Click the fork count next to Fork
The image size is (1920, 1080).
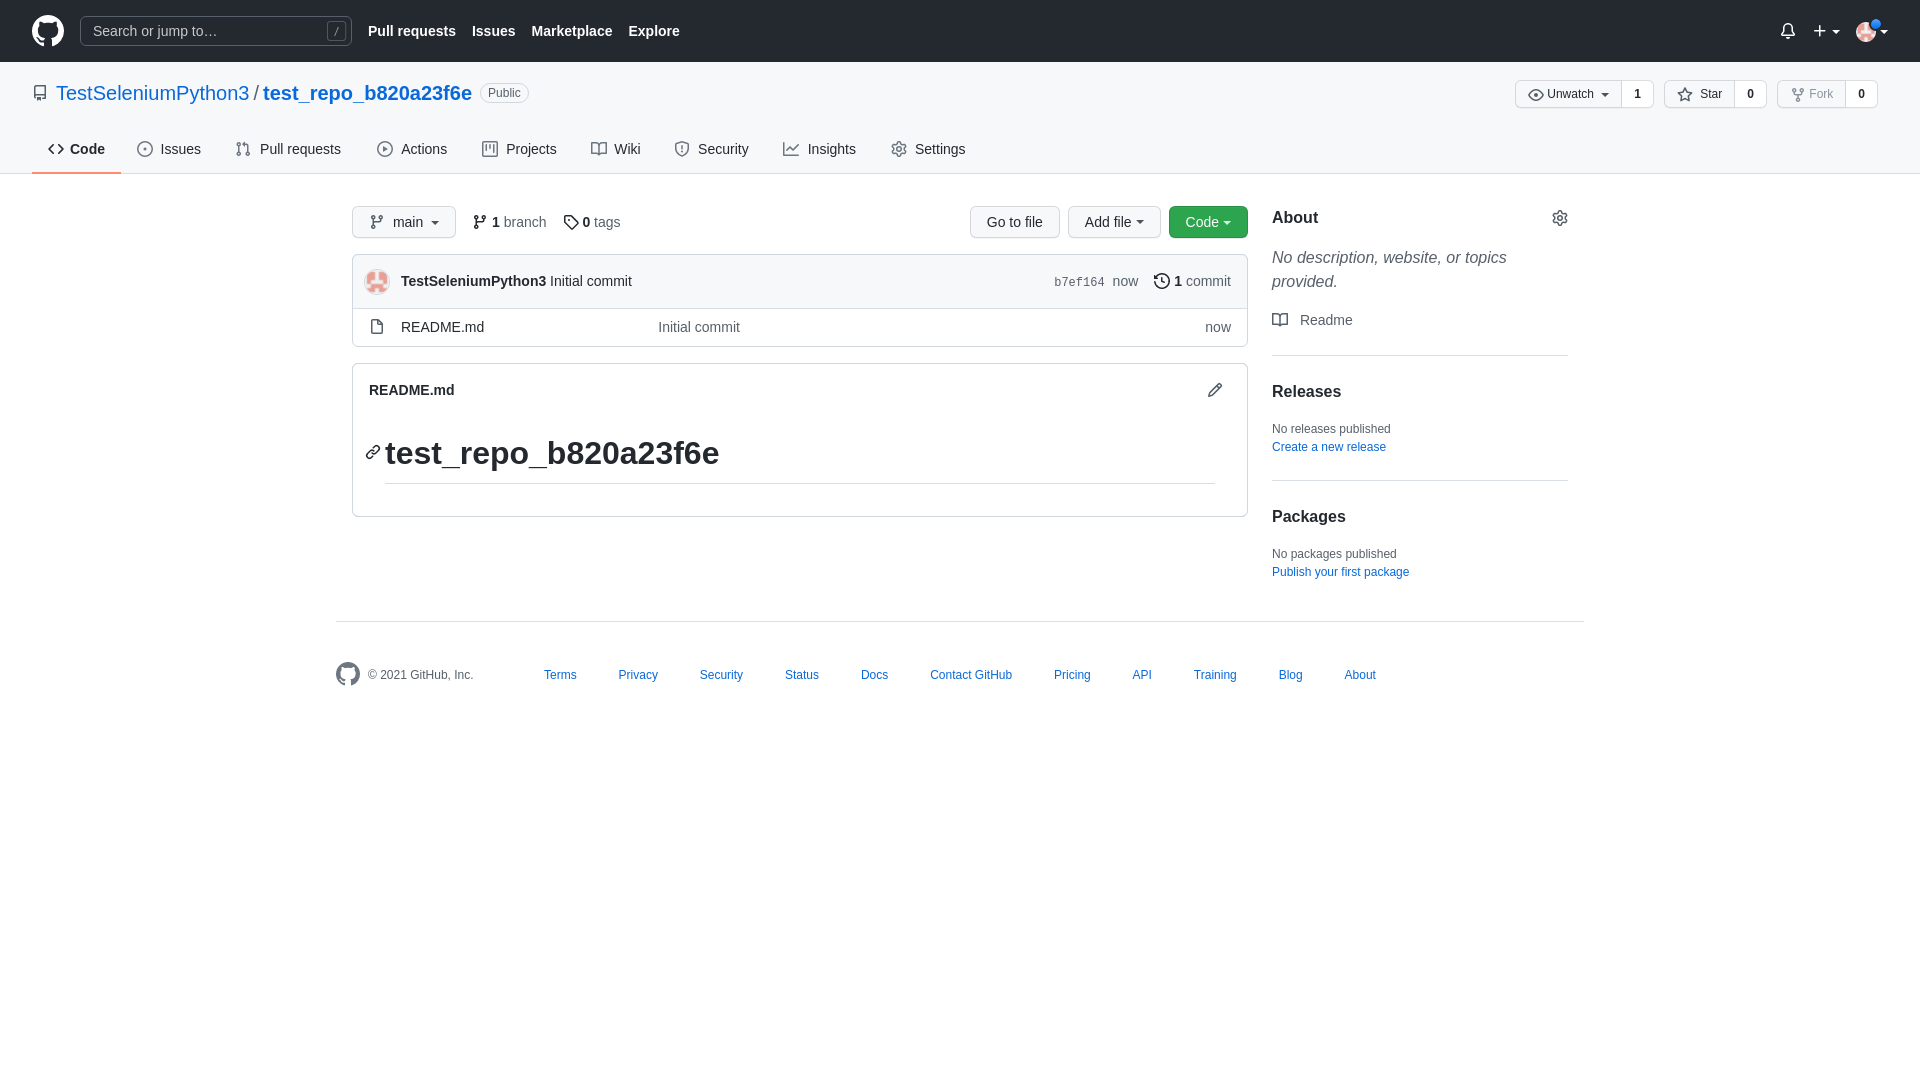pyautogui.click(x=1861, y=94)
